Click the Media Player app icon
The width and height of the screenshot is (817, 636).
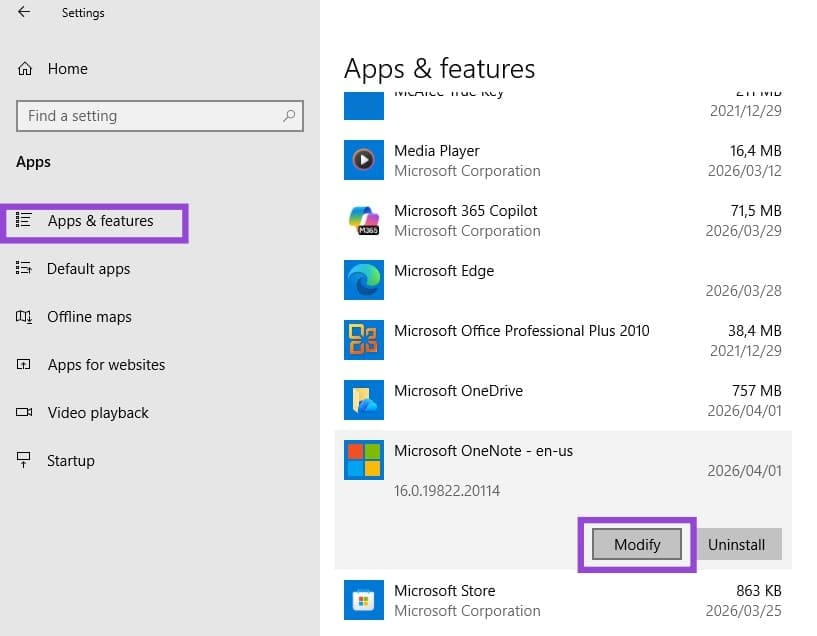363,160
